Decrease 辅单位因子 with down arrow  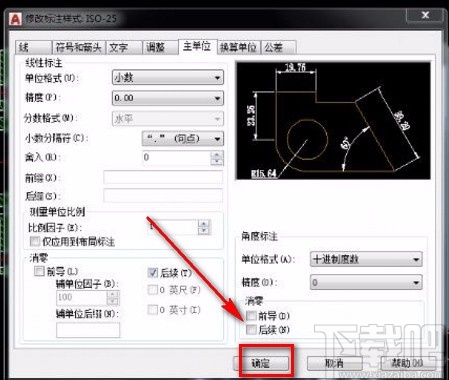[x=113, y=301]
